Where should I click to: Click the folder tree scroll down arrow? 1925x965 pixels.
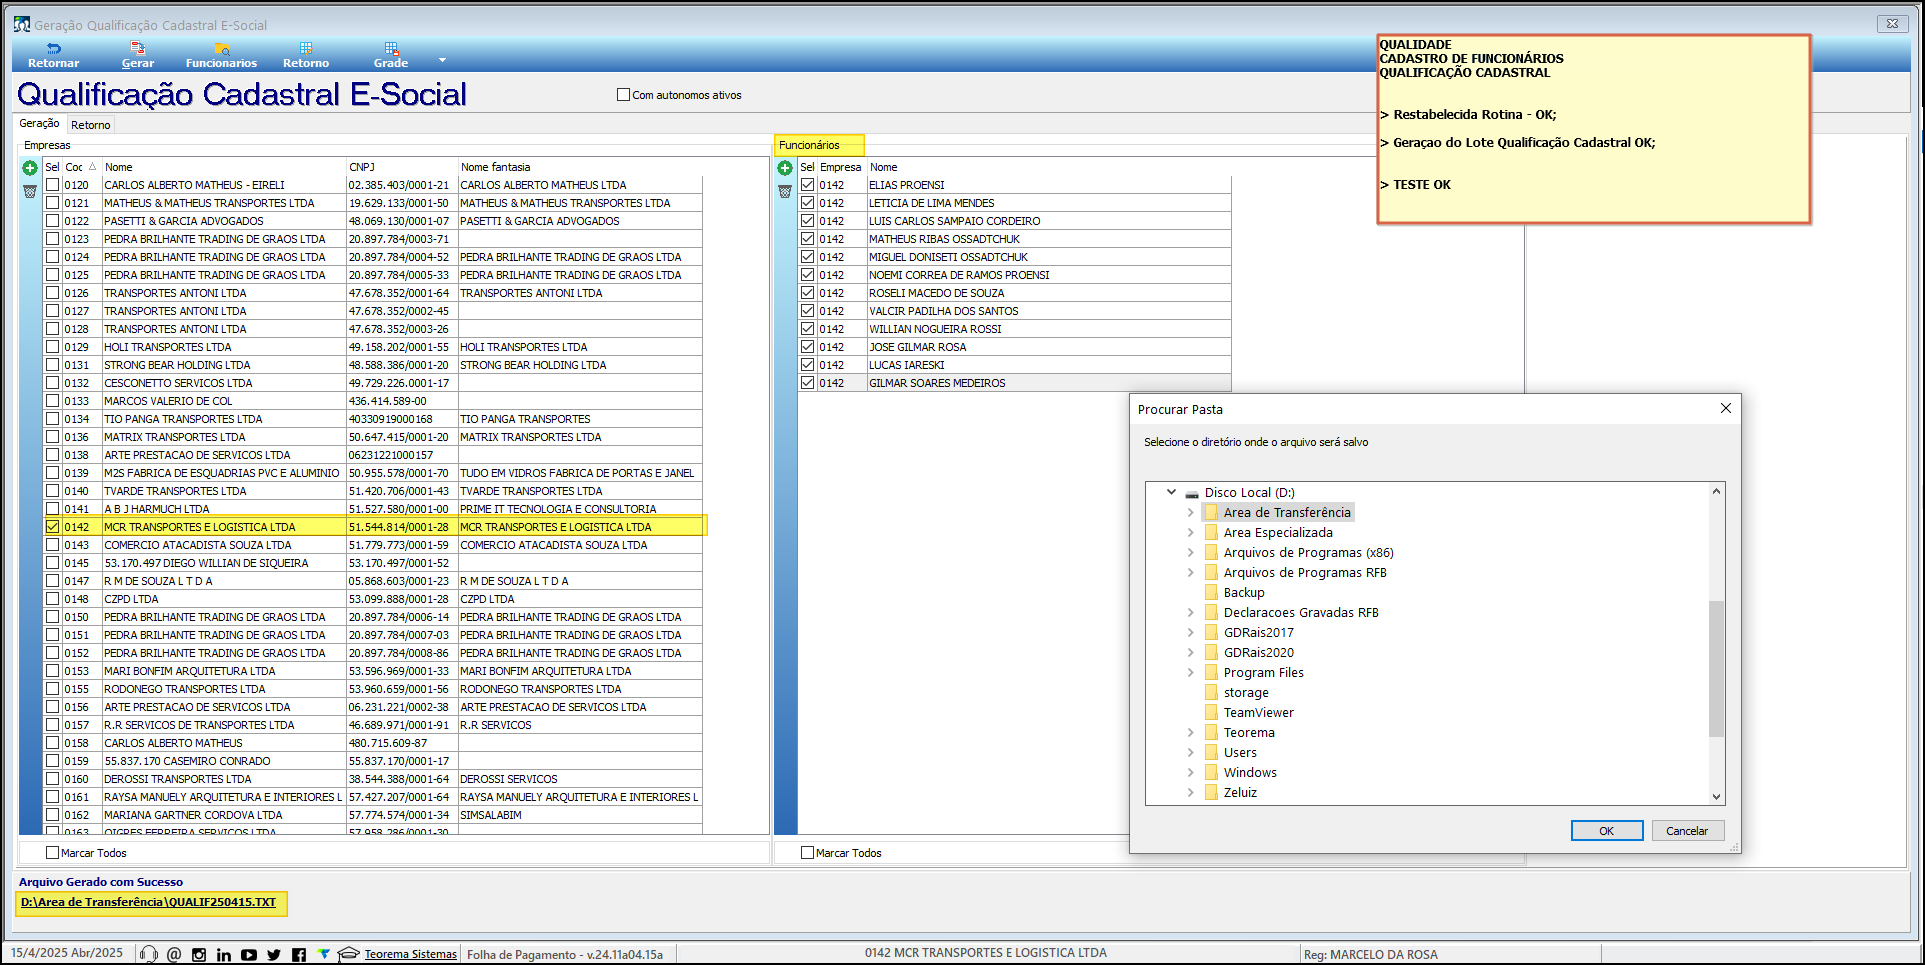coord(1716,797)
